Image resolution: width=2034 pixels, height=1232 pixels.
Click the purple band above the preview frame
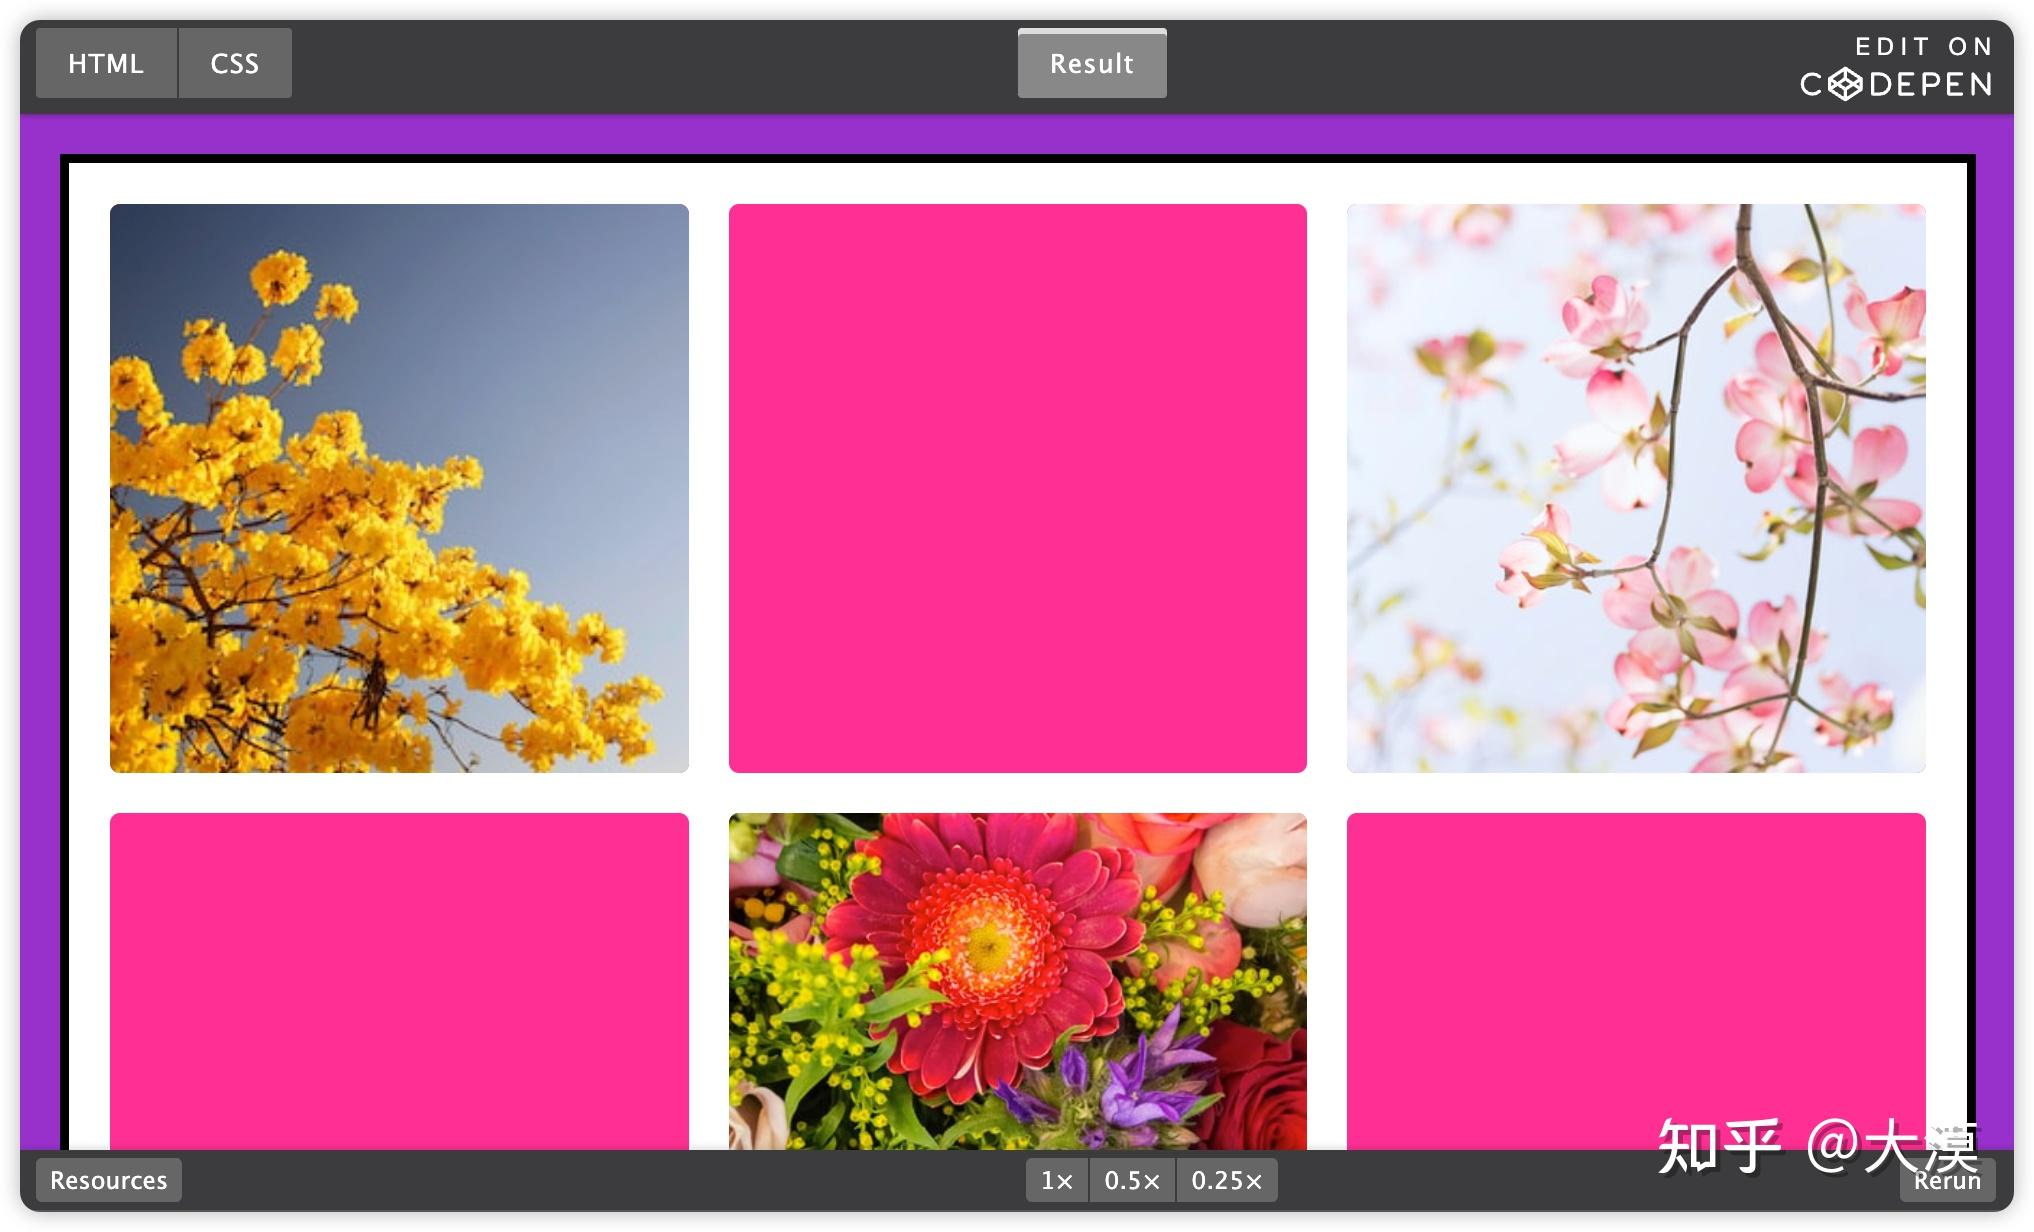(x=1017, y=134)
